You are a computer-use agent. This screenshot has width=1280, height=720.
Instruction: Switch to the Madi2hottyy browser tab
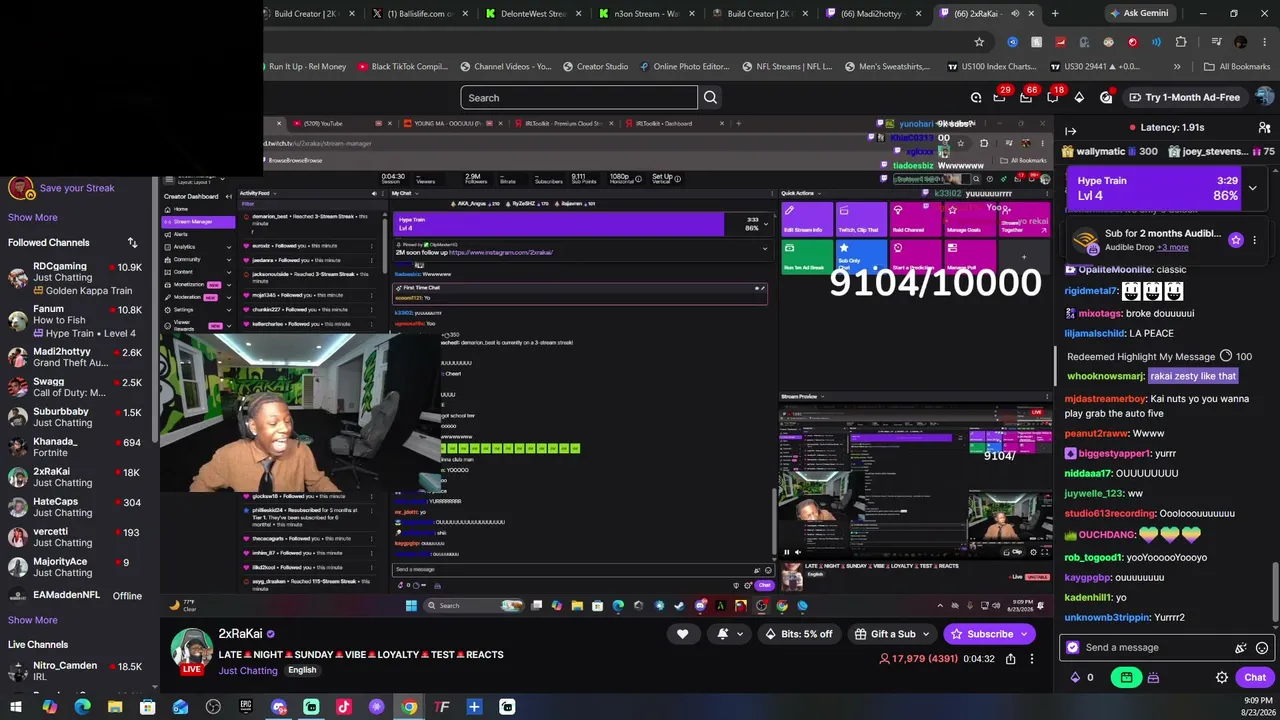point(872,13)
